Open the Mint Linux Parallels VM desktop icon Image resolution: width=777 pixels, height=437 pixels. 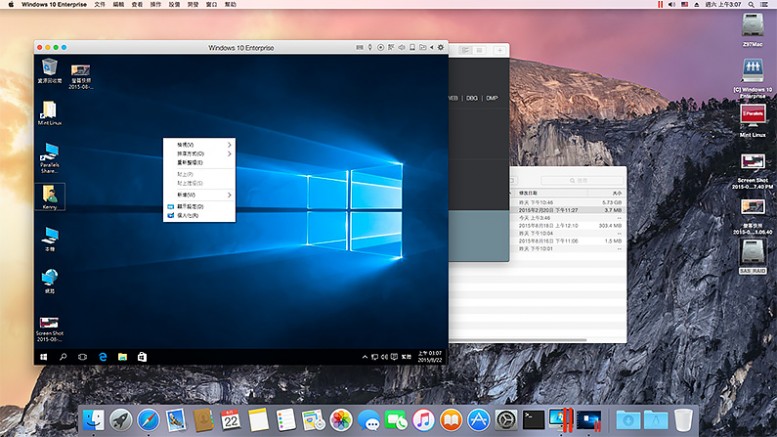pos(752,121)
